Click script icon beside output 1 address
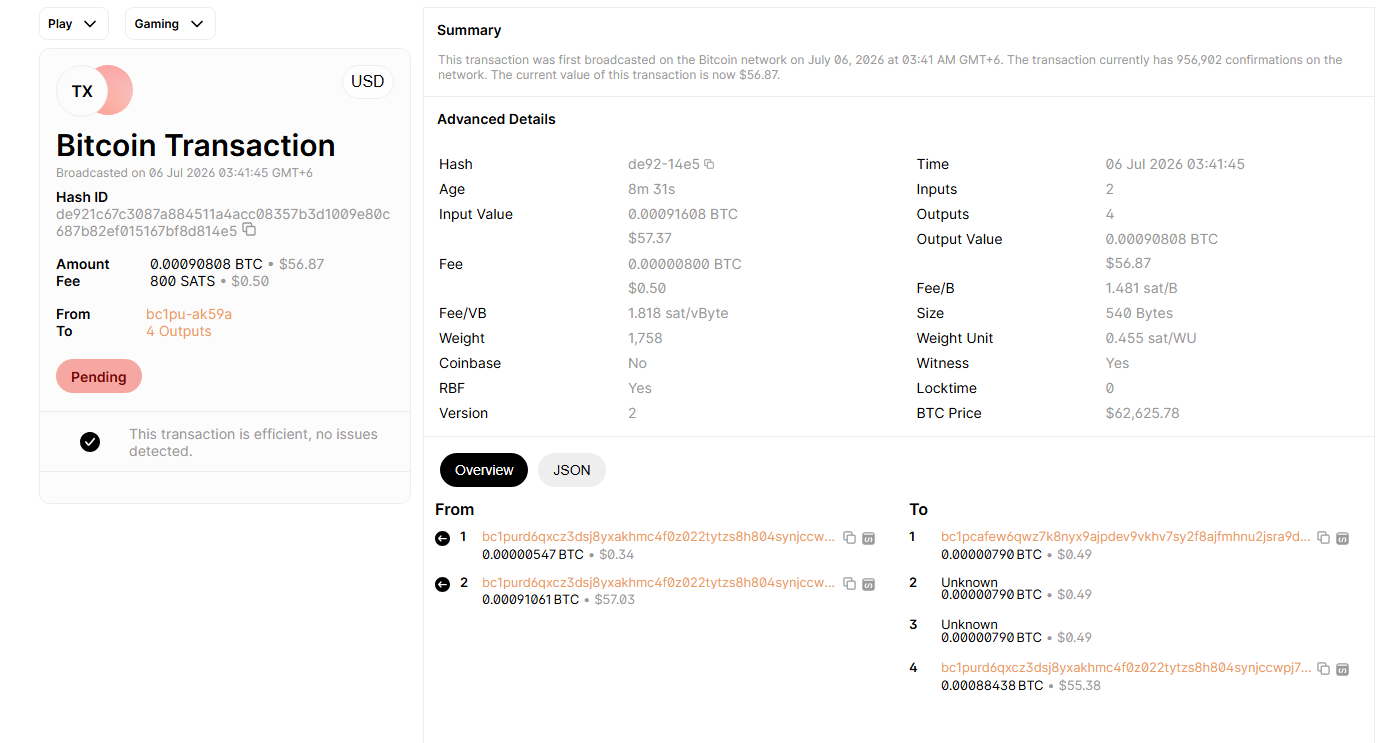 pos(1342,538)
